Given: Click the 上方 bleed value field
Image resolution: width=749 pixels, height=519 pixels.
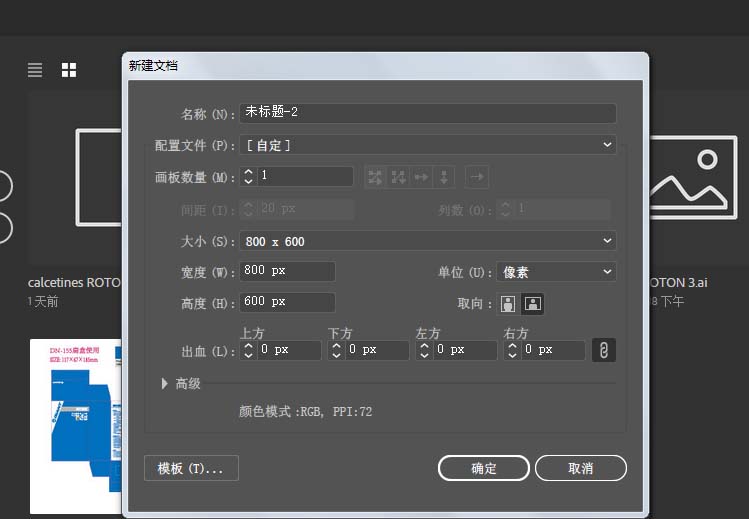Looking at the screenshot, I should 289,350.
